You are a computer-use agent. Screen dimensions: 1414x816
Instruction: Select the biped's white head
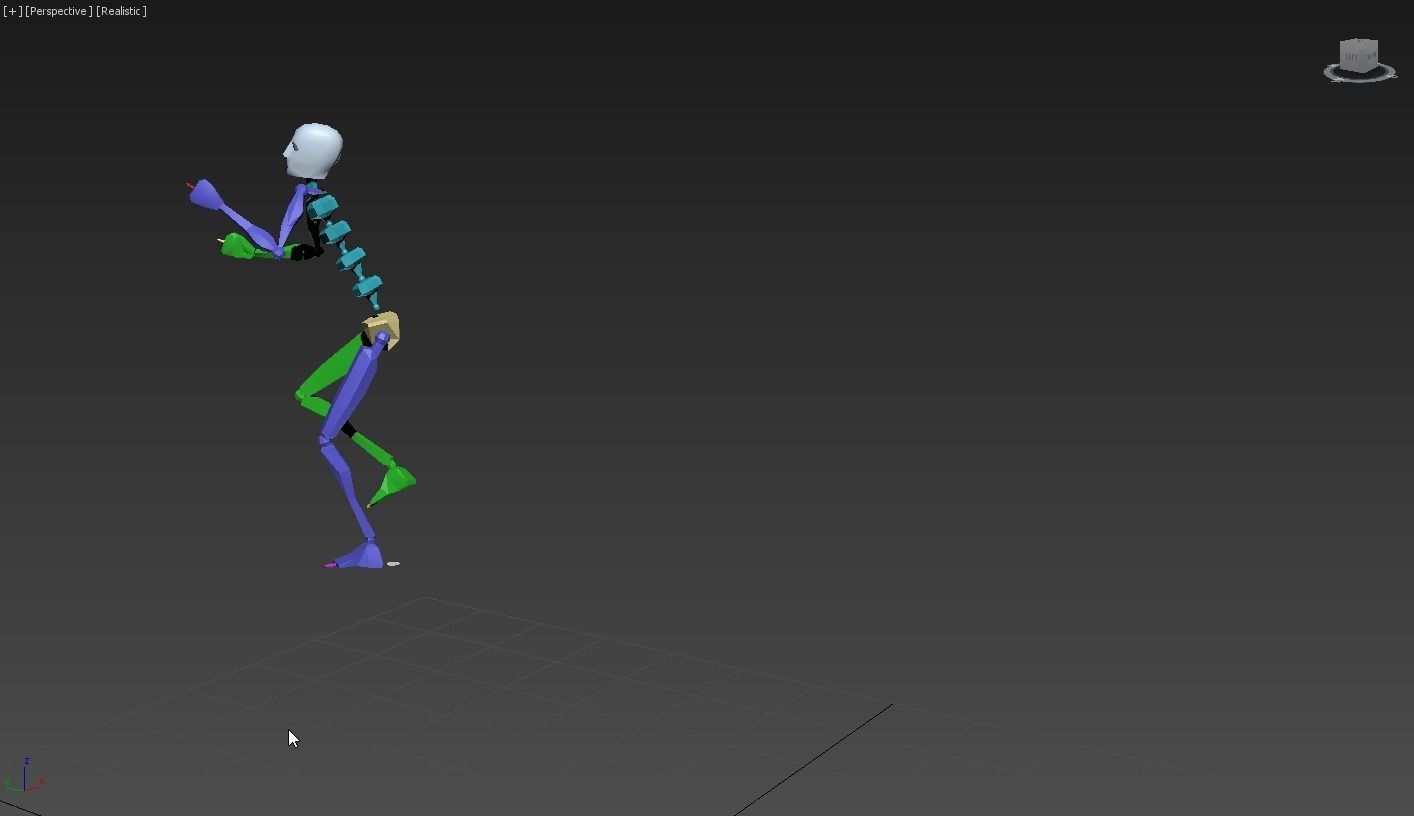coord(313,152)
